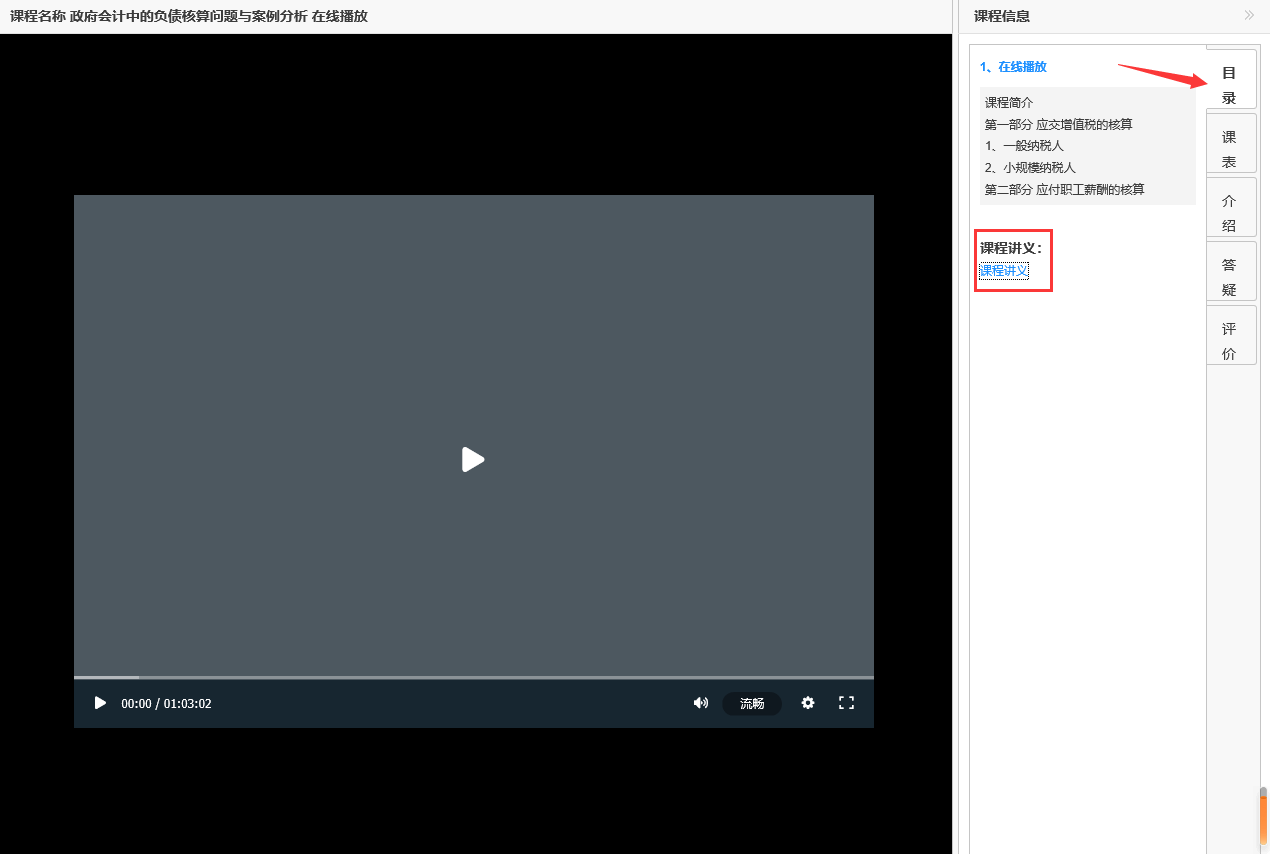The image size is (1270, 854).
Task: Select 2、小规模纳税人 chapter entry
Action: (x=1030, y=168)
